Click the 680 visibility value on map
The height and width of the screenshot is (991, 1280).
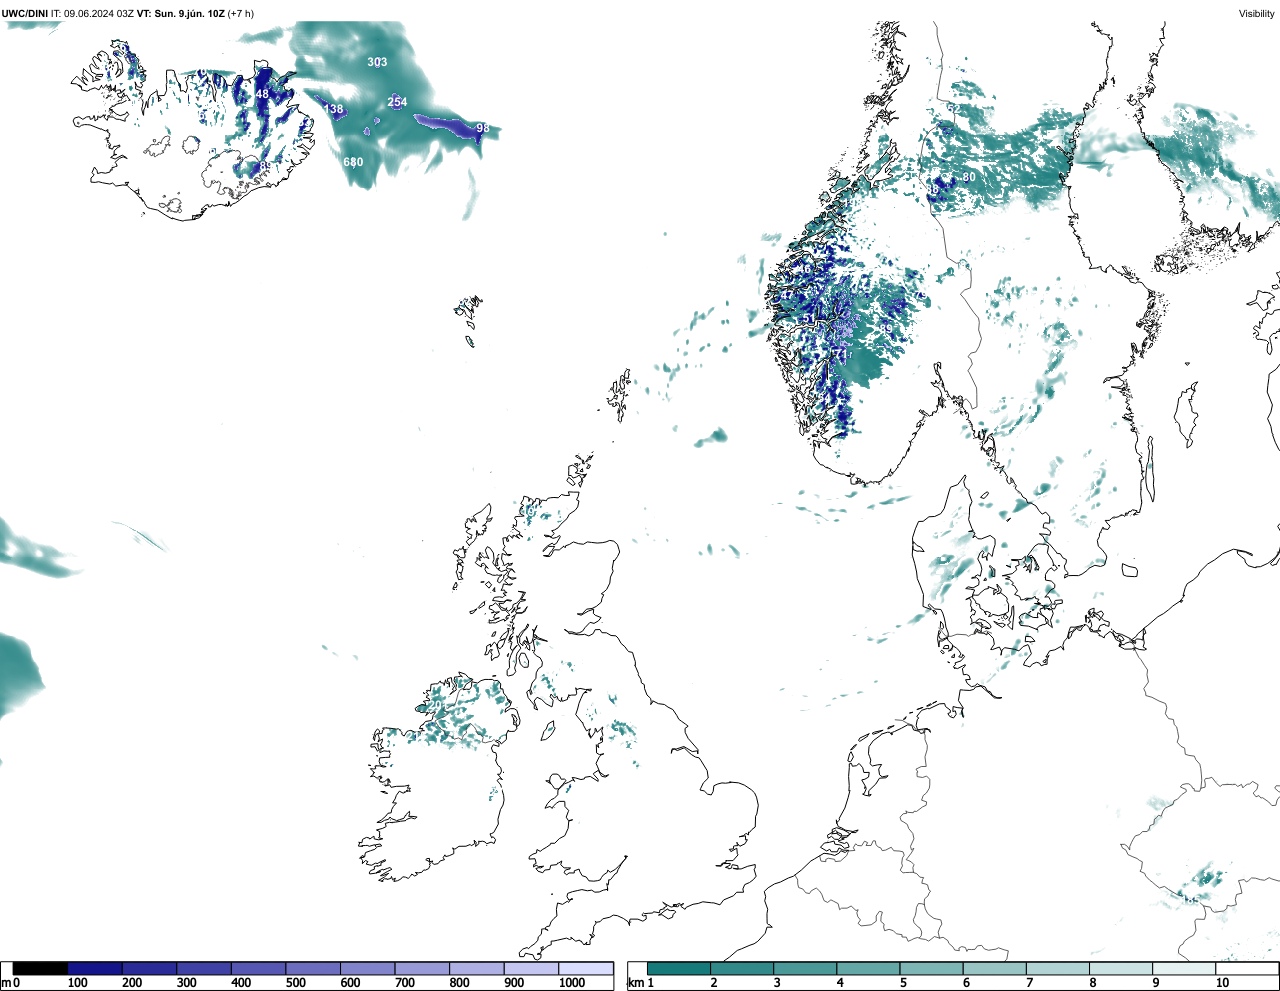tap(353, 162)
